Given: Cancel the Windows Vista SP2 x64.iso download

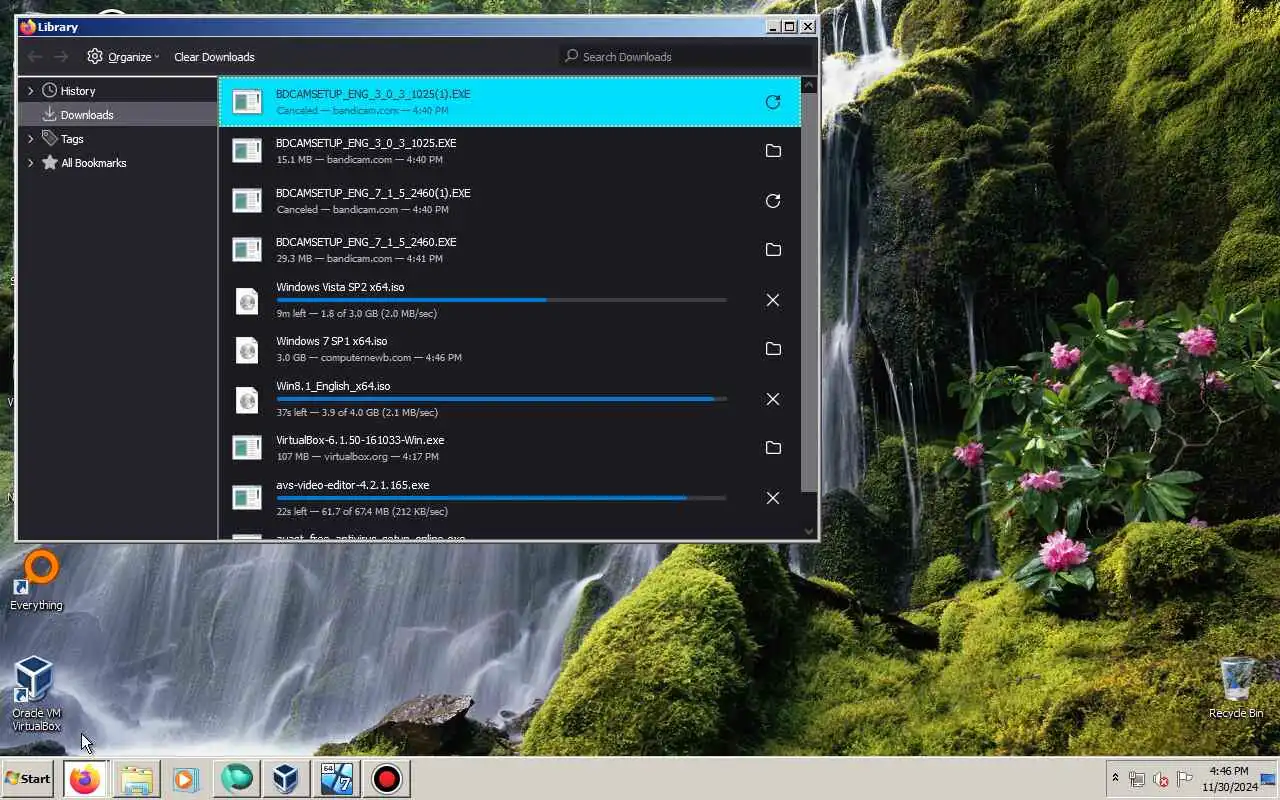Looking at the screenshot, I should coord(772,300).
